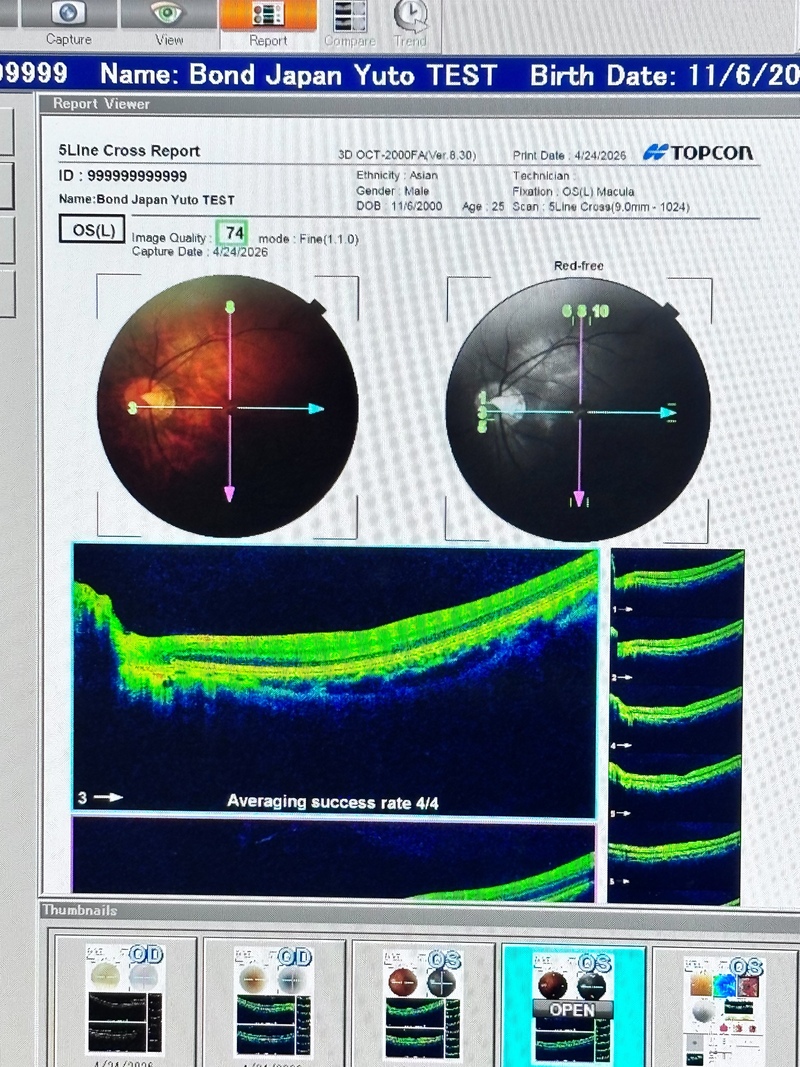Viewport: 800px width, 1067px height.
Task: Click the magenta arrowhead on color fundus
Action: pyautogui.click(x=229, y=494)
